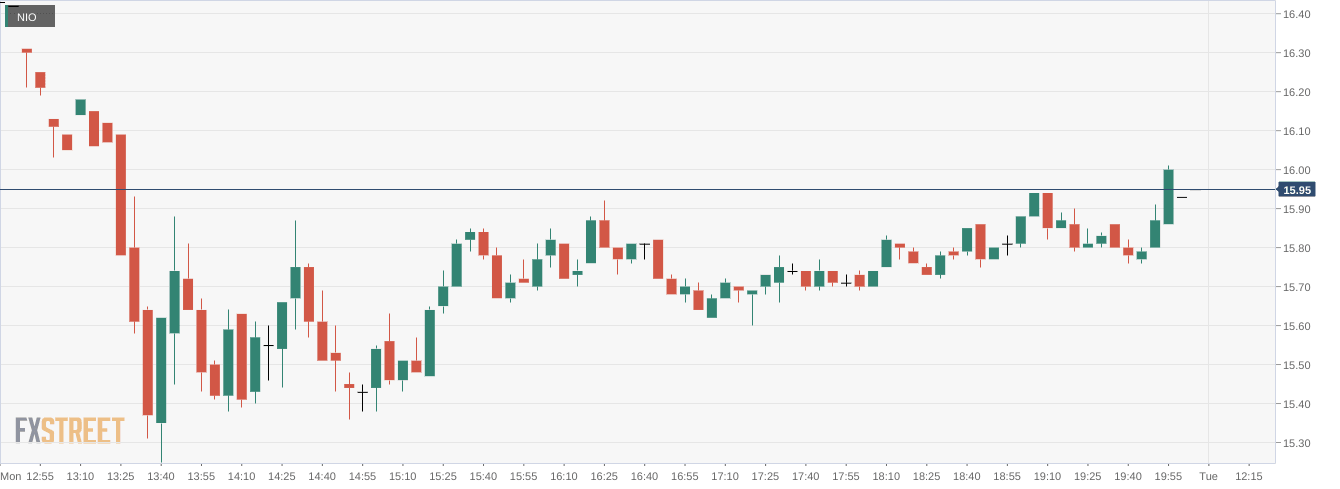Select the 19:55 time axis marker

(x=1168, y=476)
